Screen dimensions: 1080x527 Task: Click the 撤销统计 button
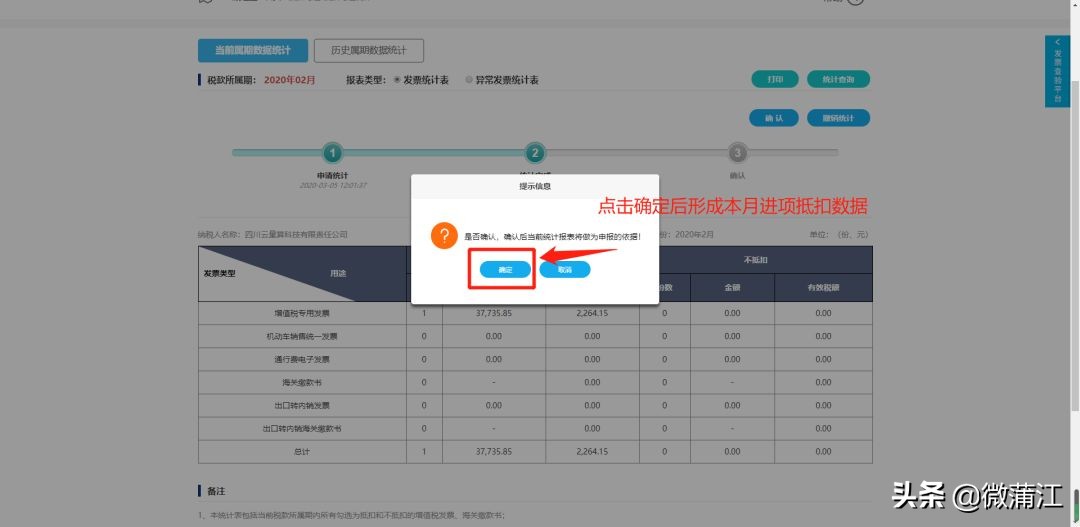[x=838, y=118]
